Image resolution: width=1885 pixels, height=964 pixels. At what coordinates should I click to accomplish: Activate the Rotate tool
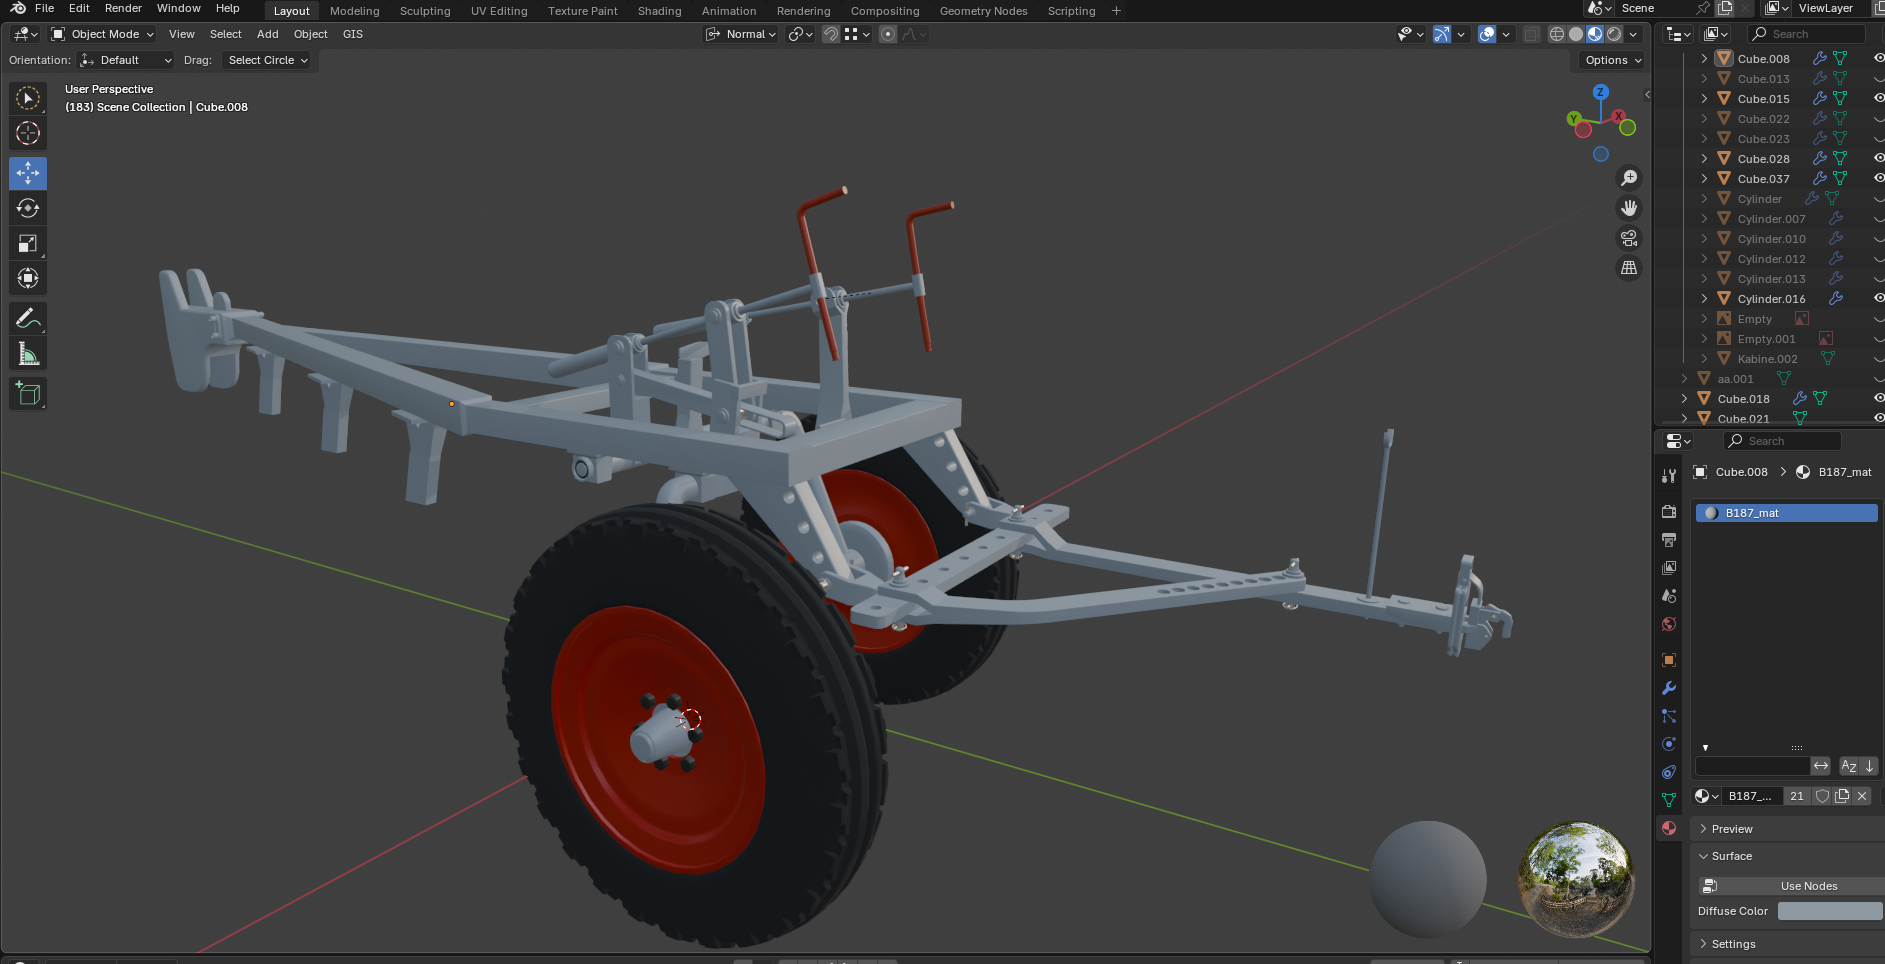tap(28, 208)
